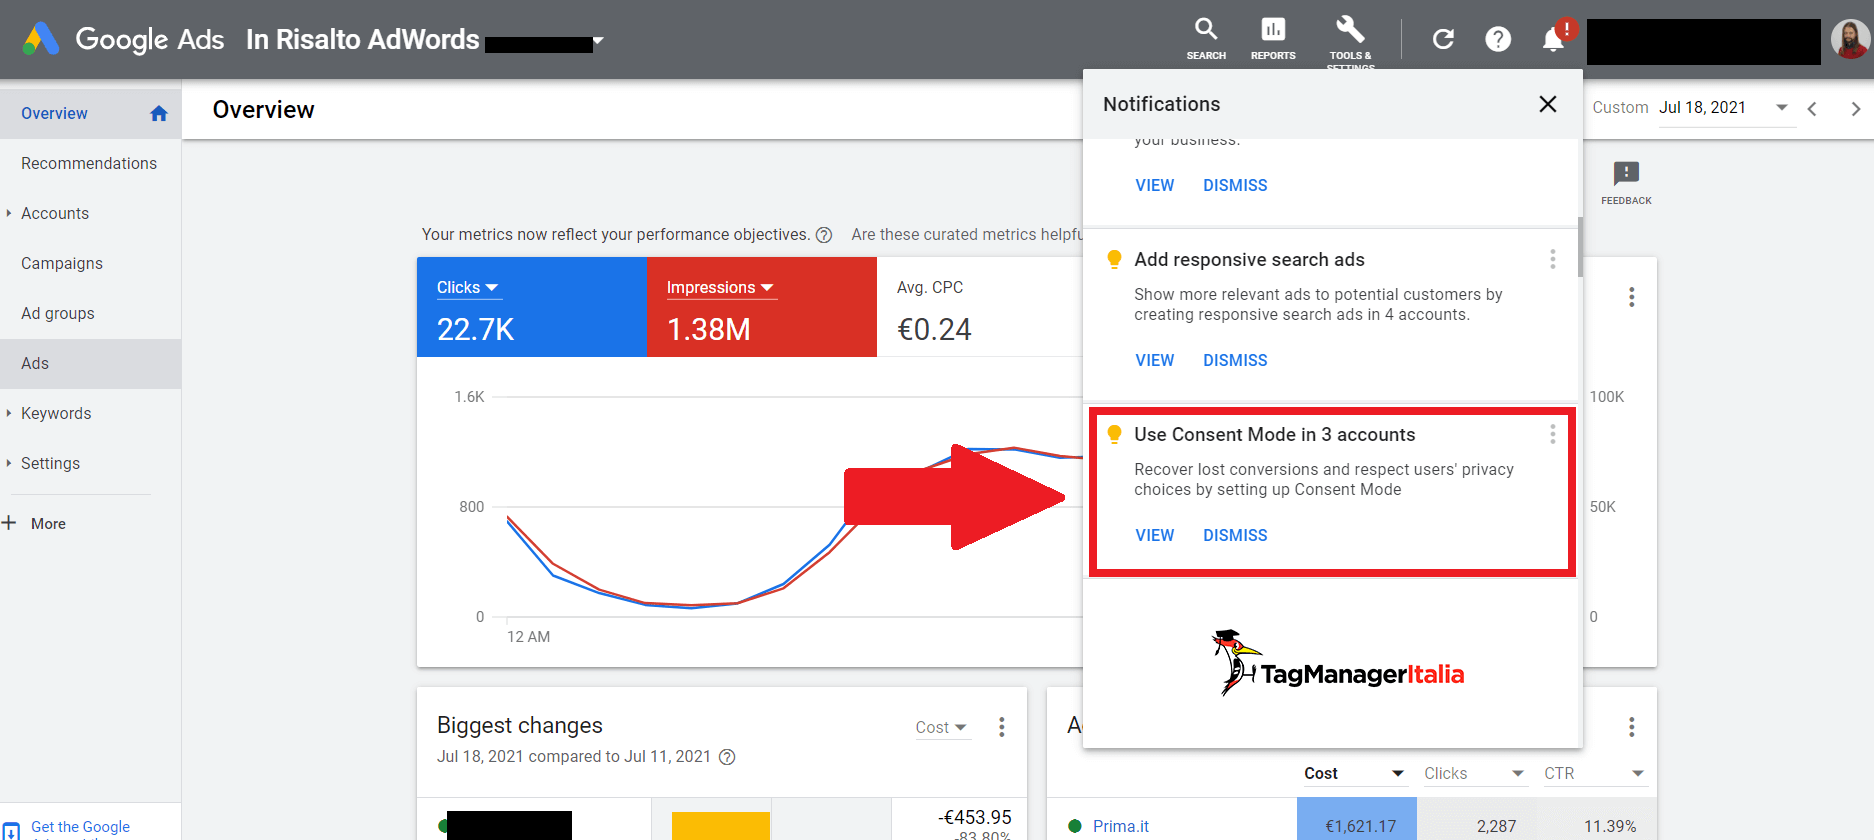Click the plus icon next to More

(x=9, y=523)
